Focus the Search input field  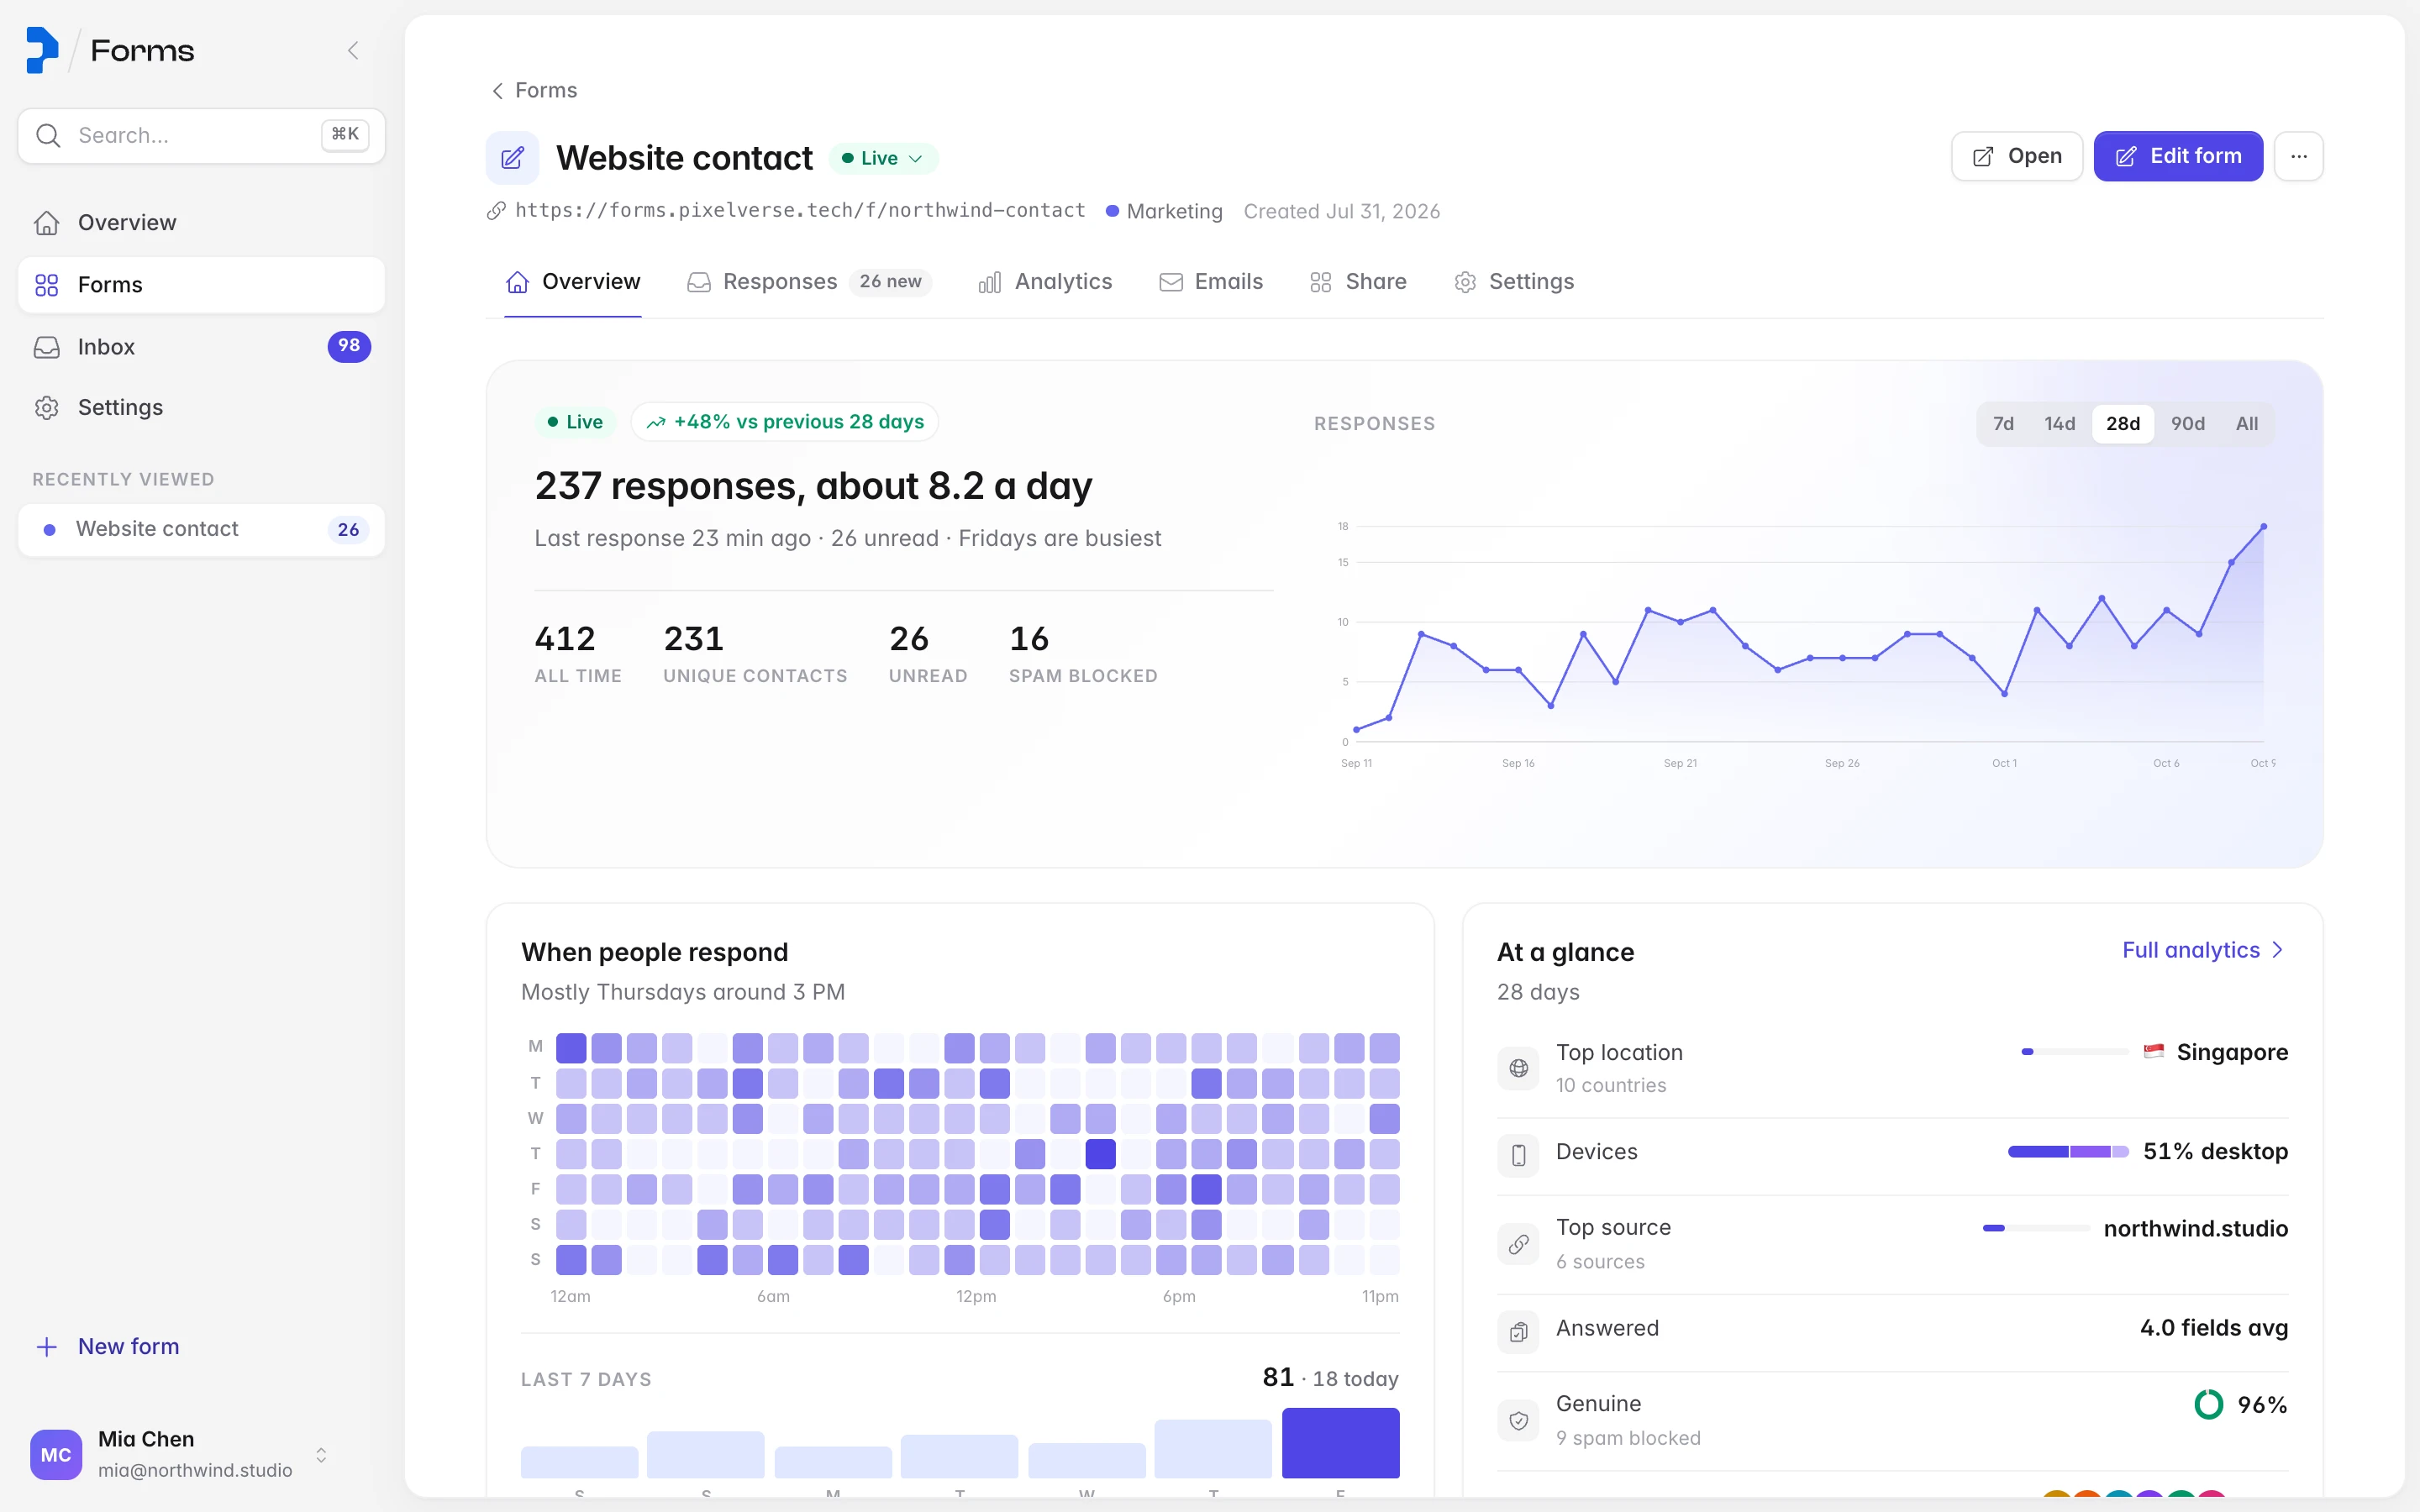[x=201, y=135]
